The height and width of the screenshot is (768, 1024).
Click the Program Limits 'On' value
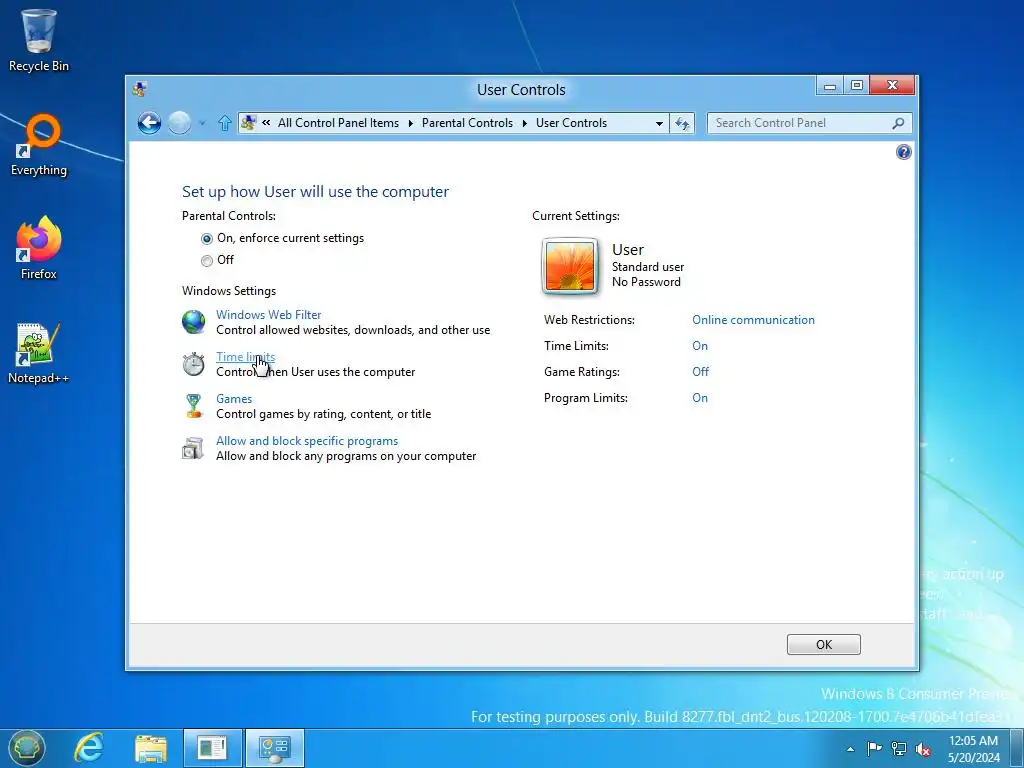coord(699,398)
